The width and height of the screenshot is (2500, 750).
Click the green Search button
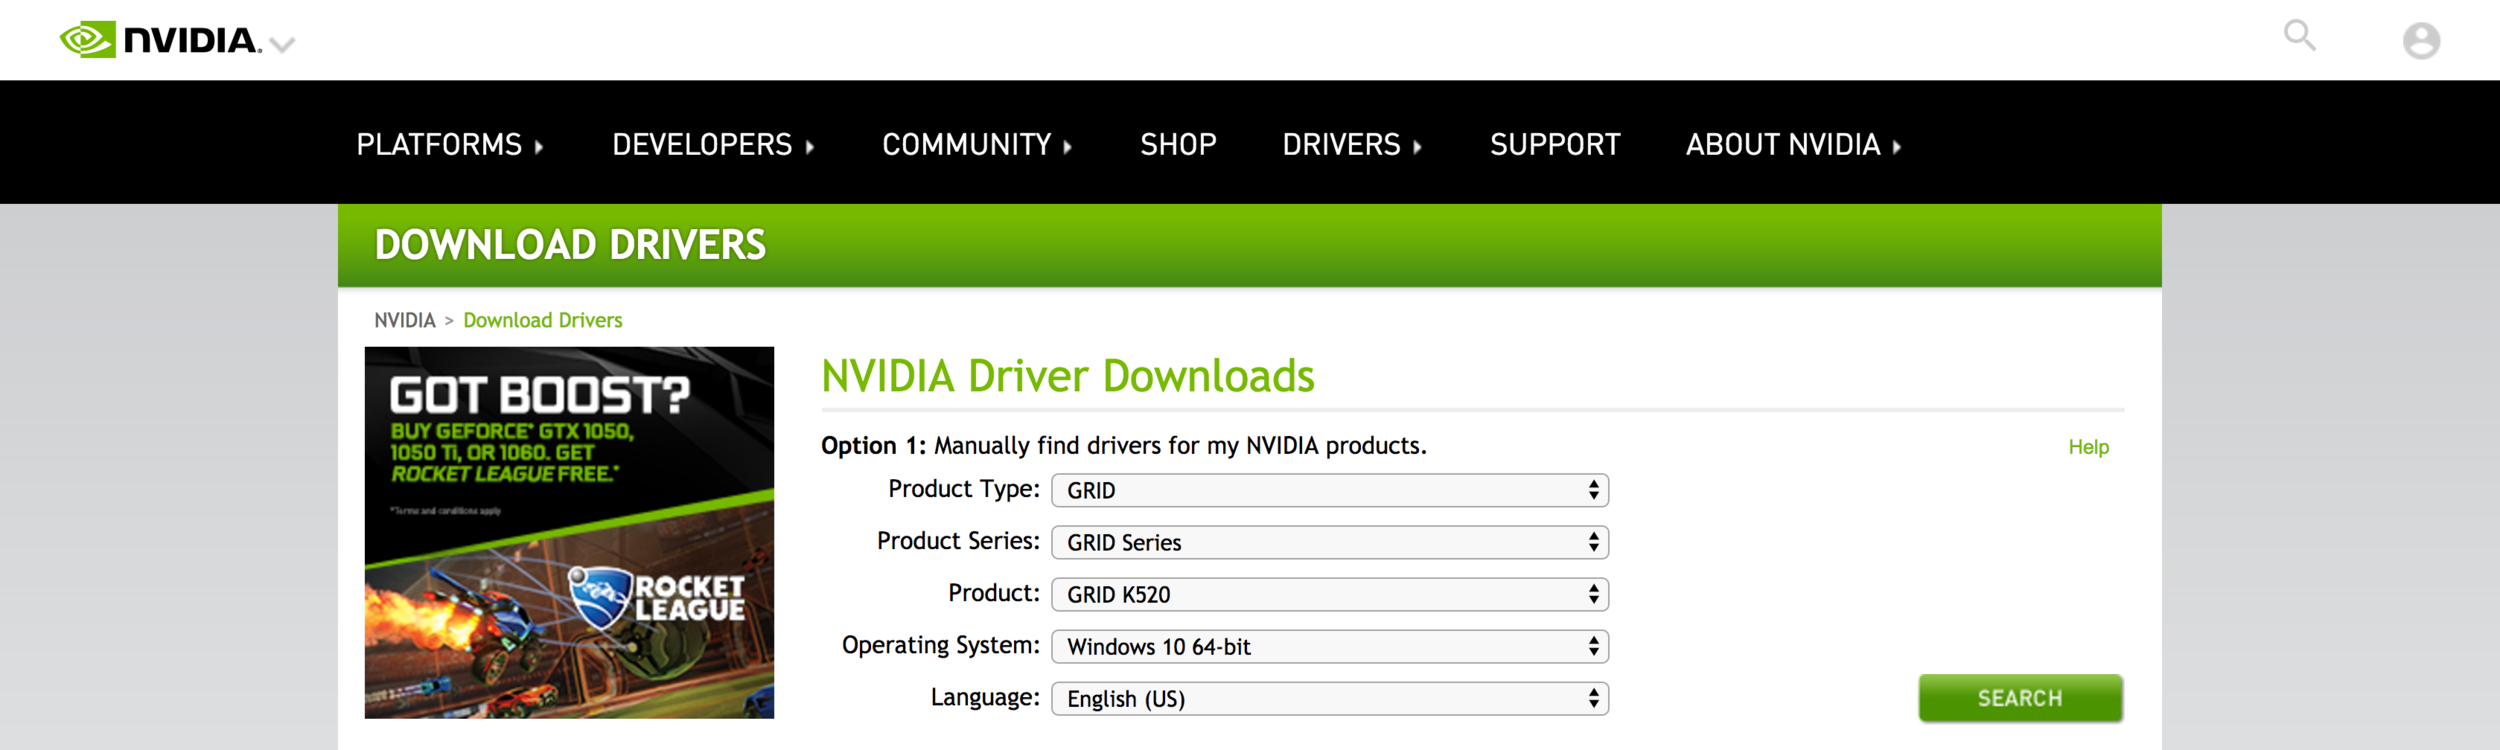(2020, 698)
